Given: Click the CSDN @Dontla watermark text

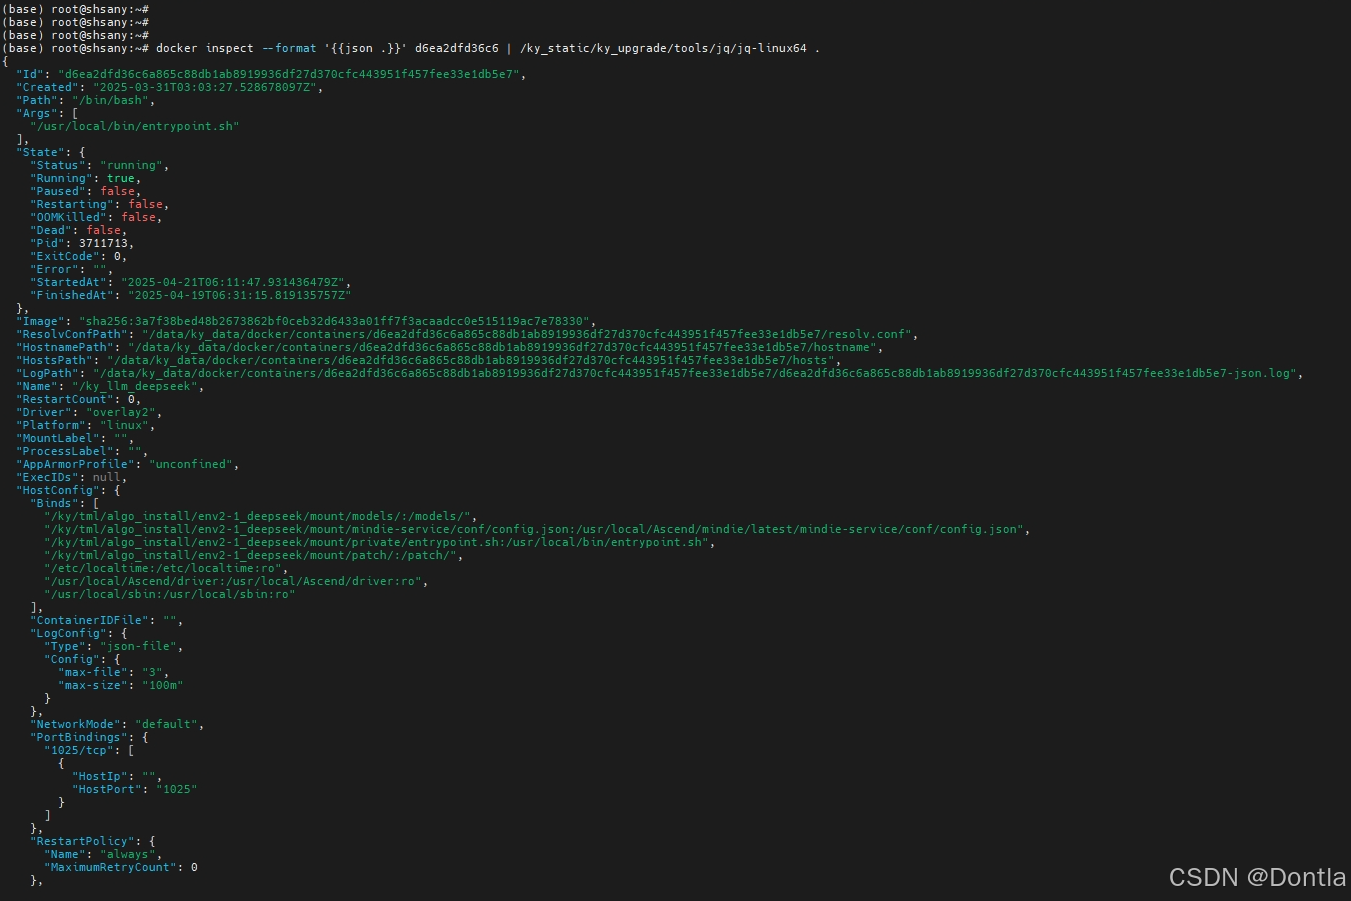Looking at the screenshot, I should [x=1257, y=877].
